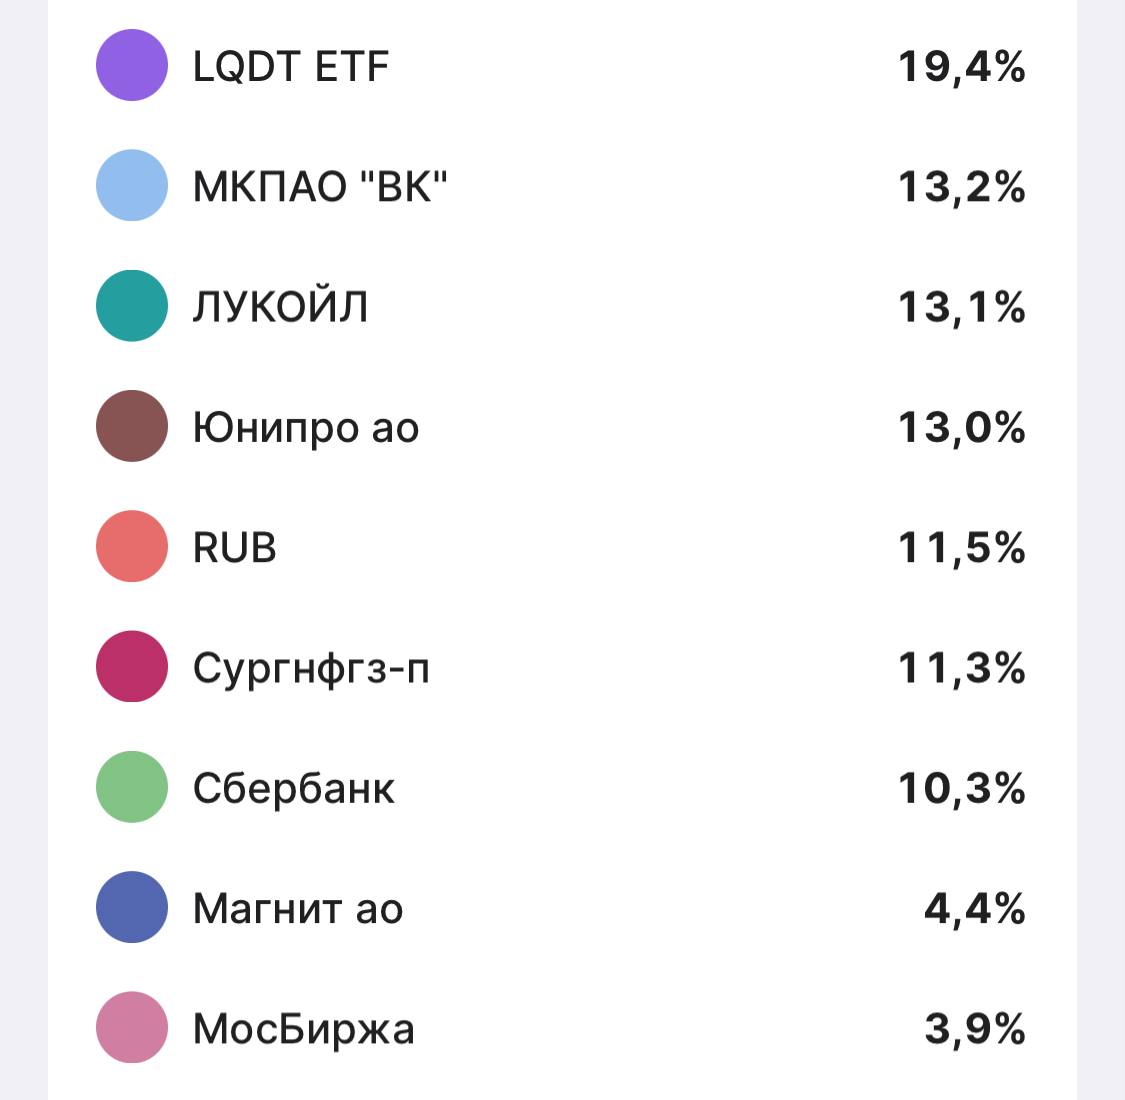1125x1100 pixels.
Task: Open the Магнит ао holding
Action: 298,909
